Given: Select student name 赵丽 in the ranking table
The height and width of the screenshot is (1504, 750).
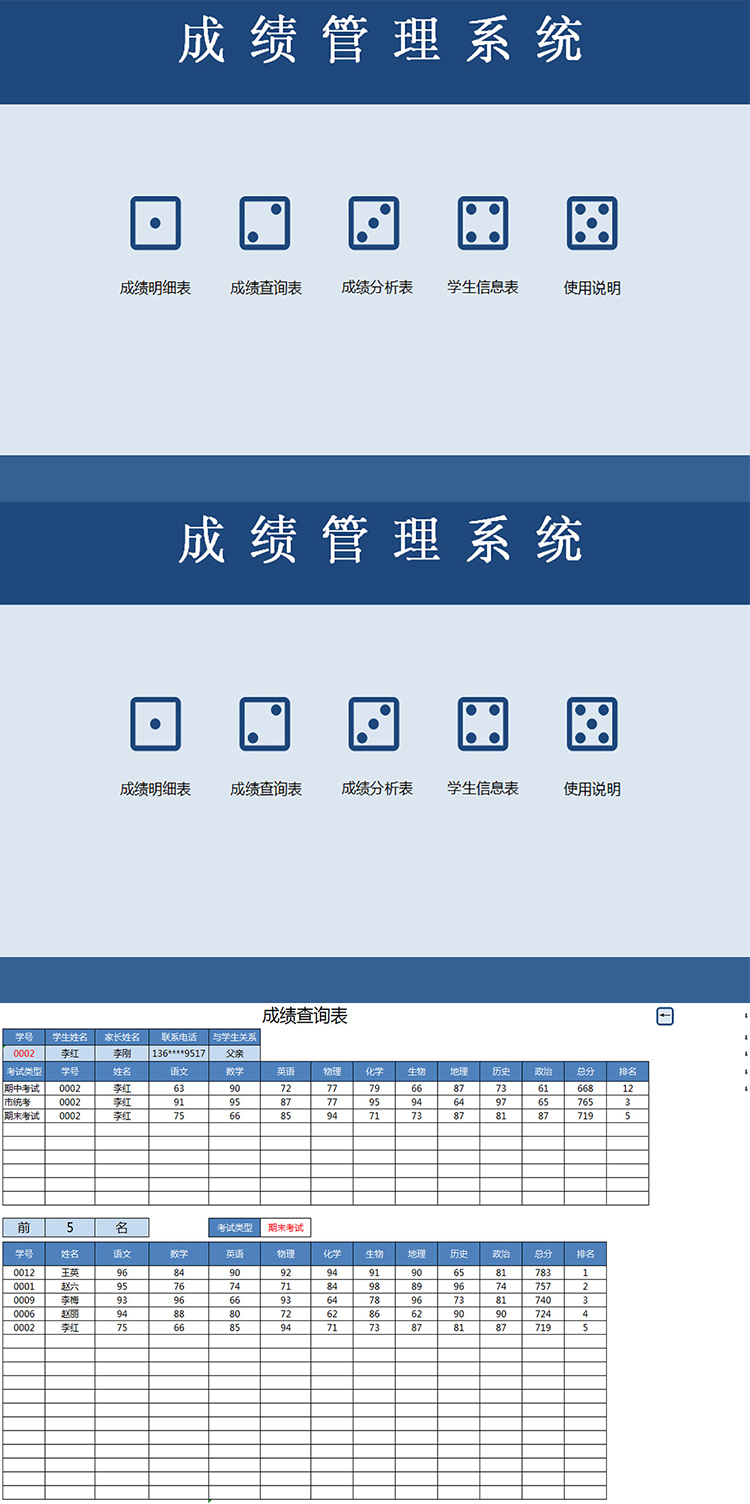Looking at the screenshot, I should (70, 1314).
